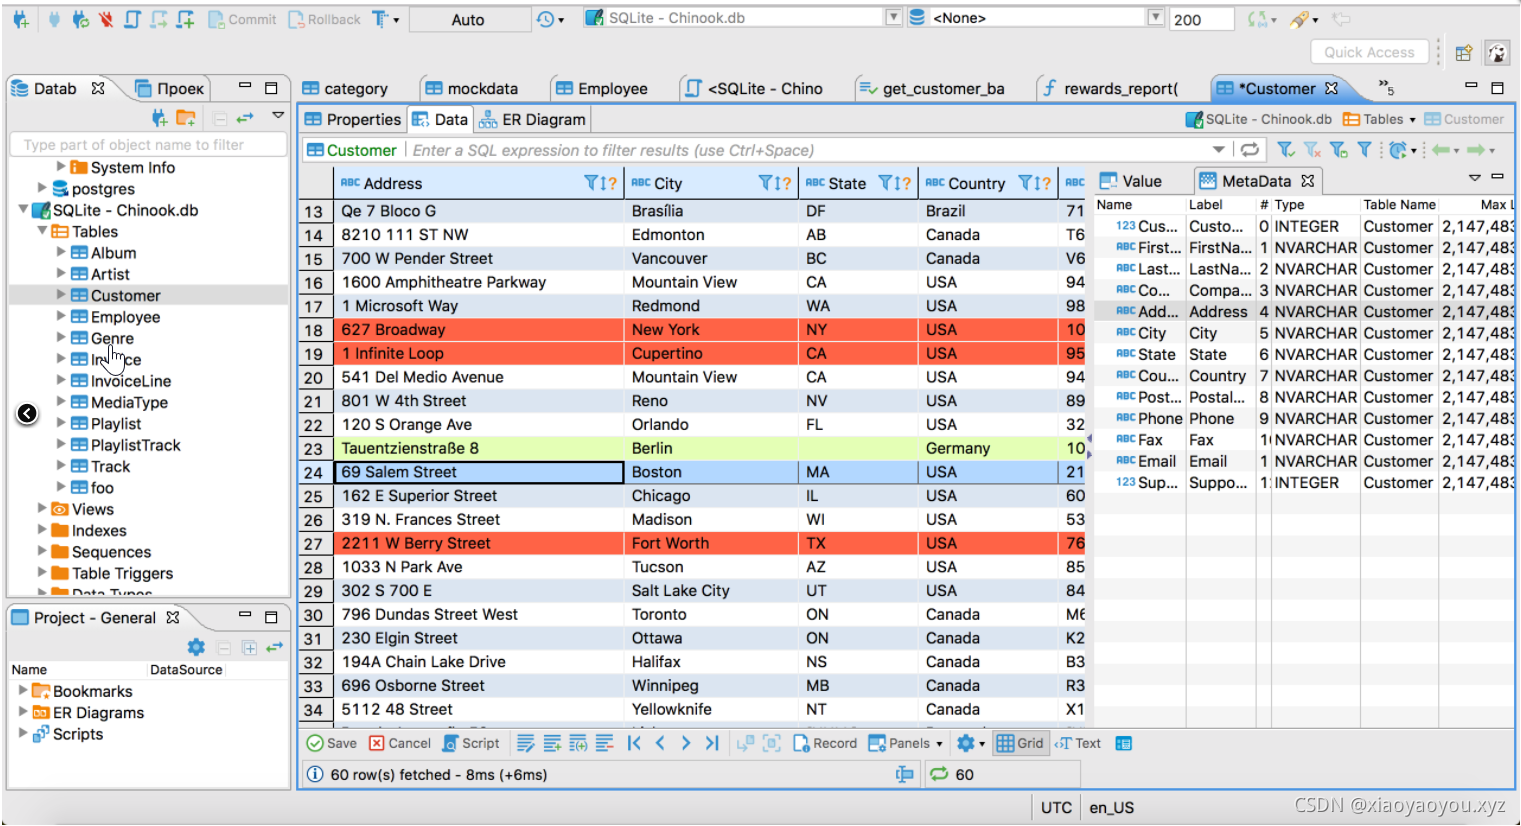Click the Quick Access field
Viewport: 1521px width, 826px height.
pyautogui.click(x=1369, y=52)
